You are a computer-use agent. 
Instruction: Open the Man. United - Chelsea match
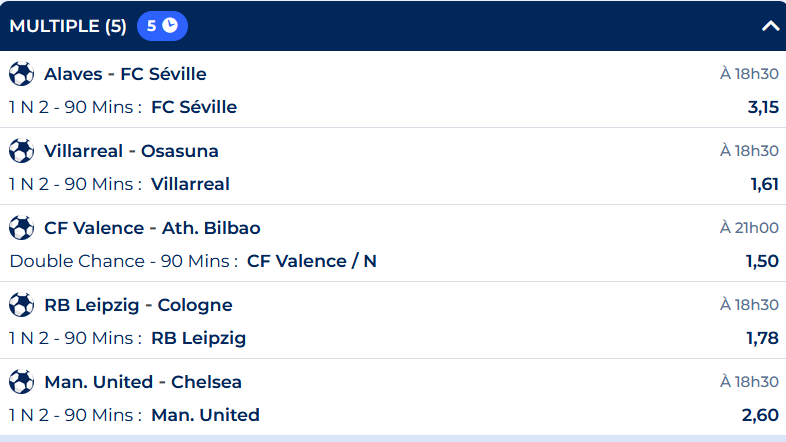[x=143, y=382]
